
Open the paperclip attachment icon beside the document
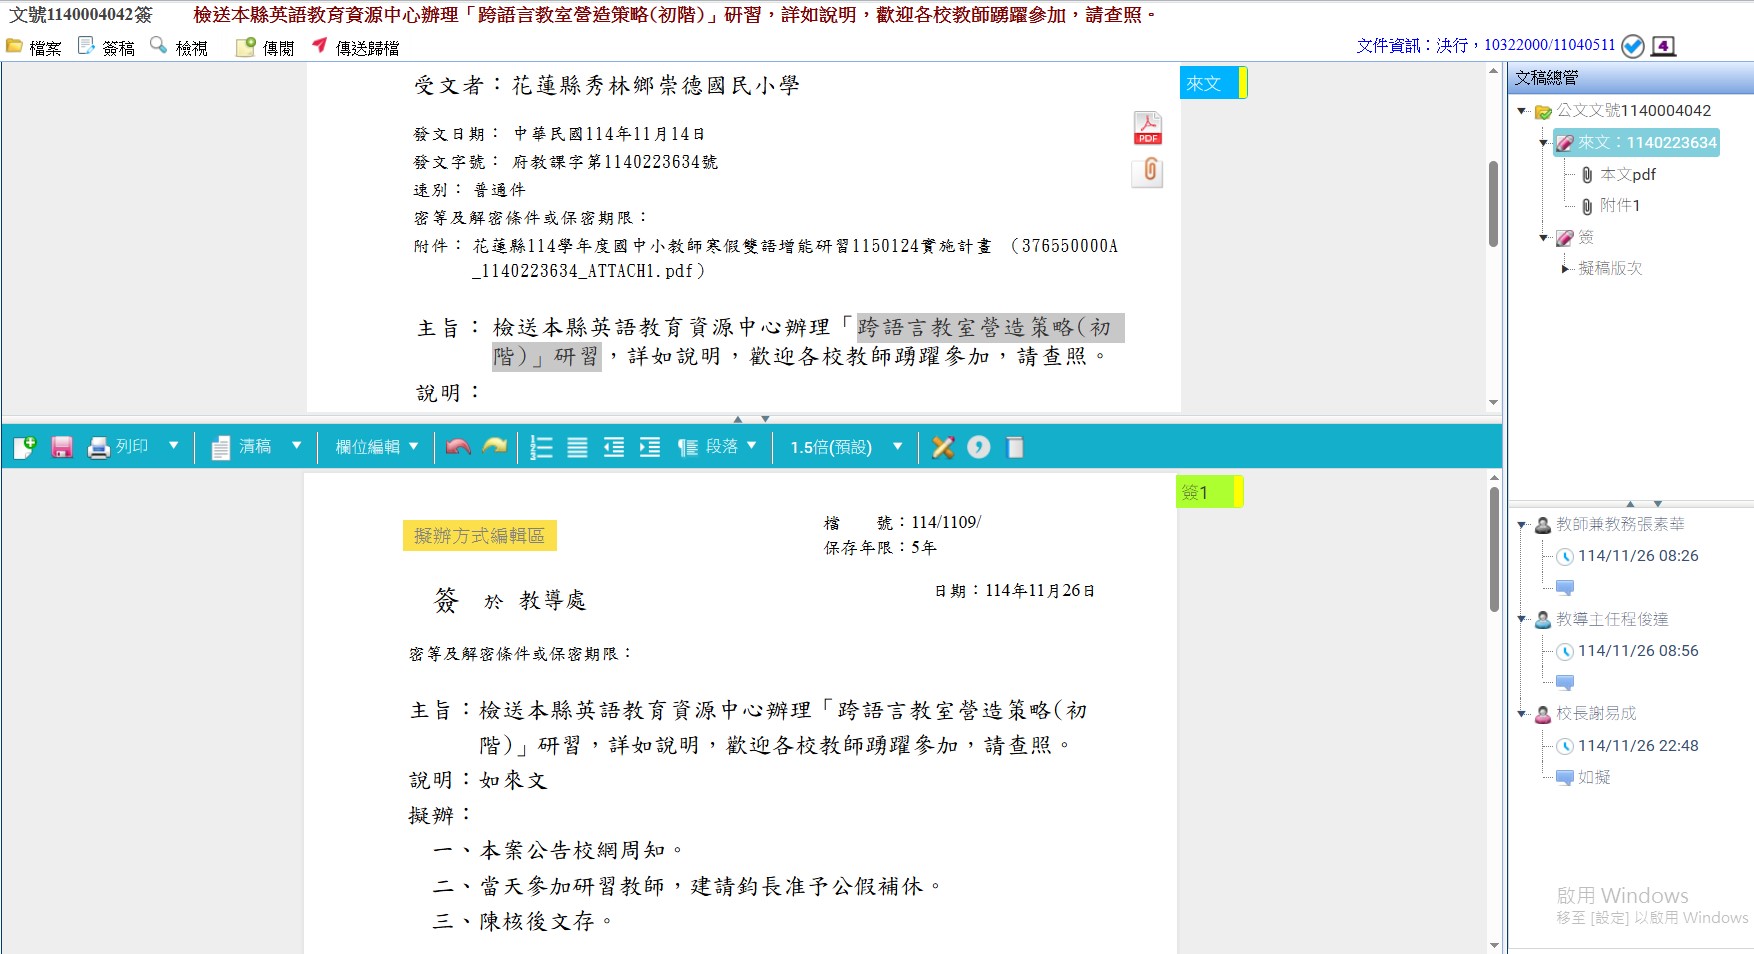click(1149, 171)
